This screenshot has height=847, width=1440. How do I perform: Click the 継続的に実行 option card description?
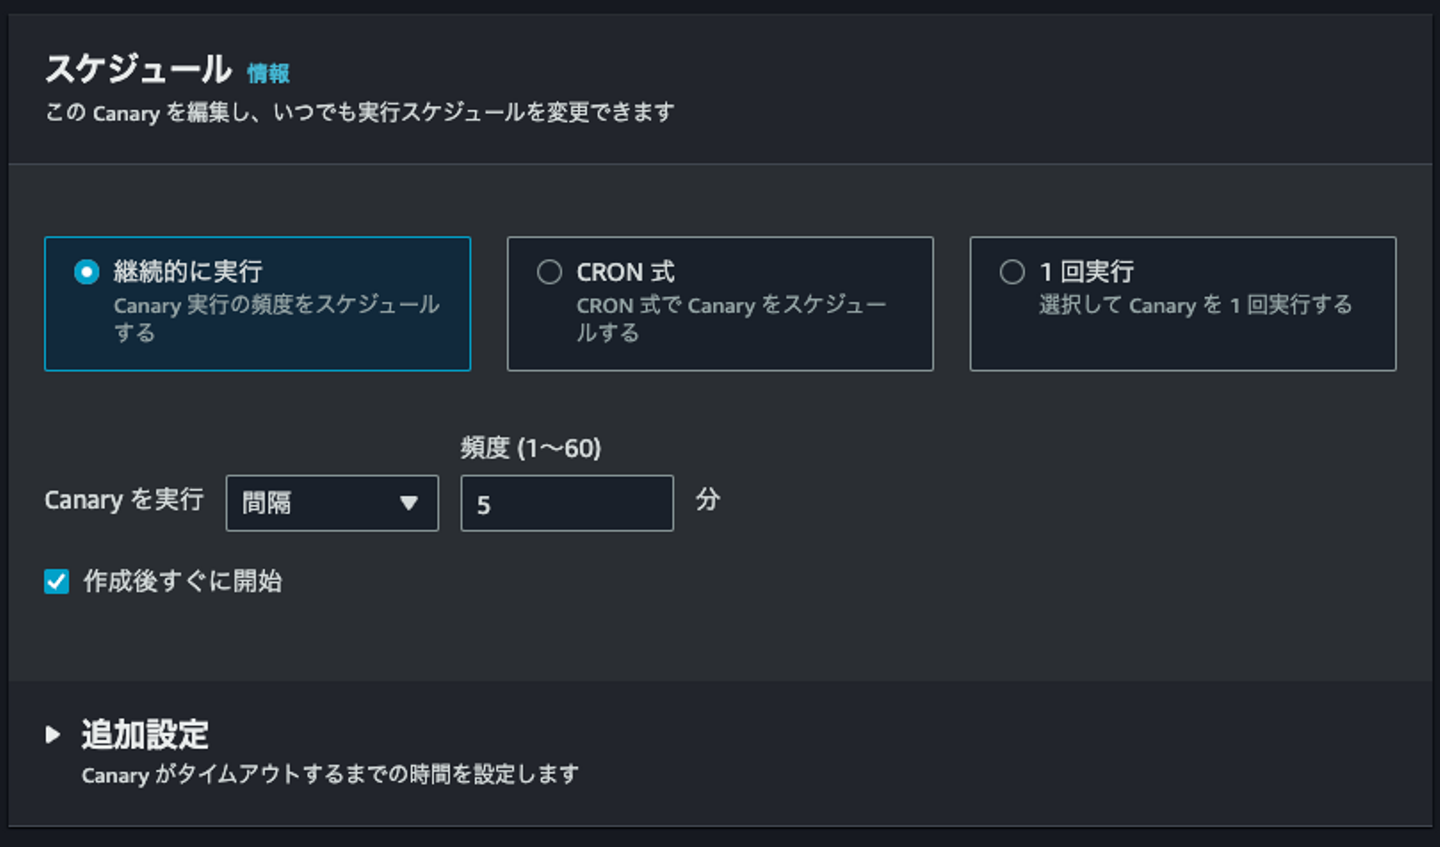pos(276,318)
